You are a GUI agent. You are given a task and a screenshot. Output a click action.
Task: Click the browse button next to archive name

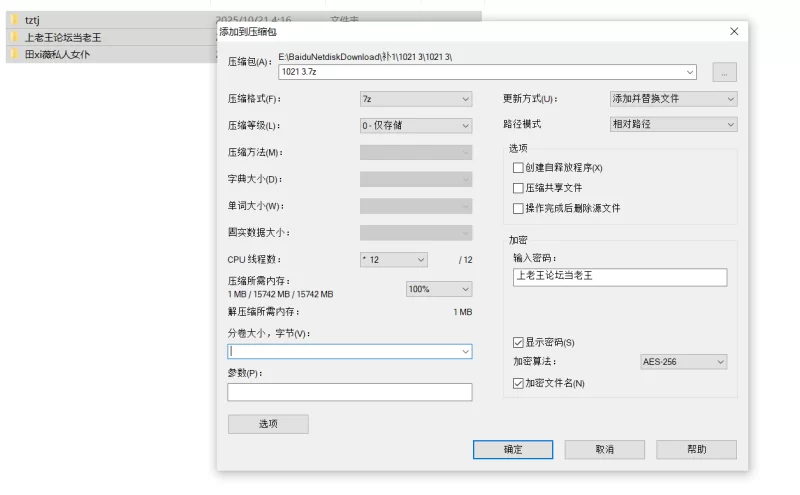pos(724,72)
